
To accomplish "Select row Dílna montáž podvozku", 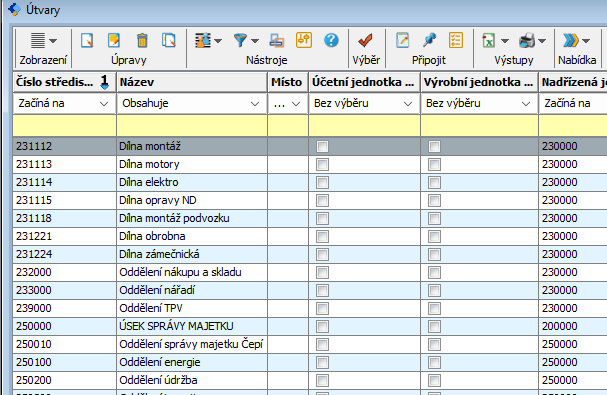I will coord(310,218).
